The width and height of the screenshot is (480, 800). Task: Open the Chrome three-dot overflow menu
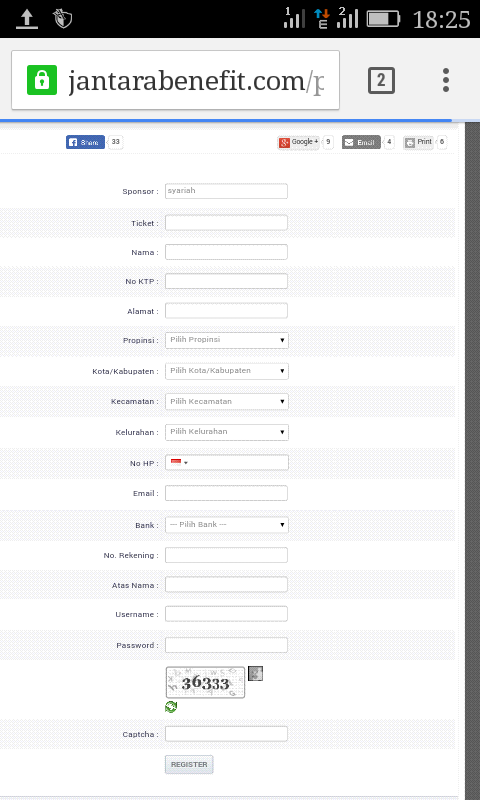pyautogui.click(x=446, y=80)
